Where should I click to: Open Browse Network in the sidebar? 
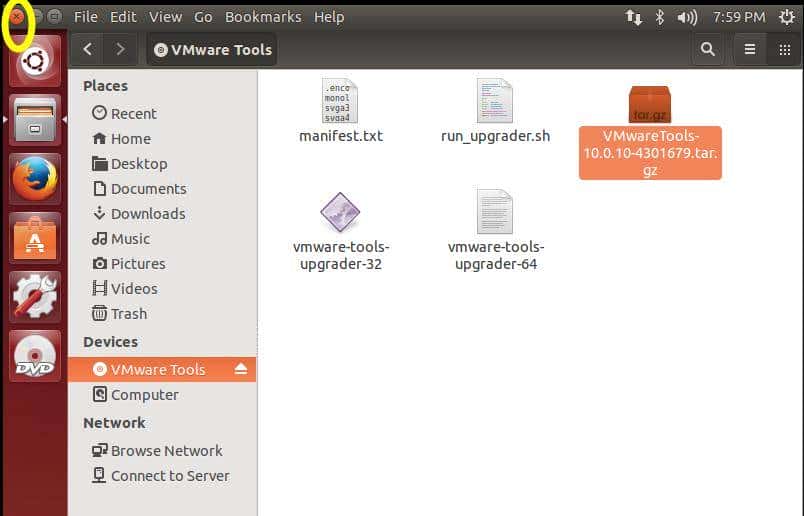click(162, 450)
